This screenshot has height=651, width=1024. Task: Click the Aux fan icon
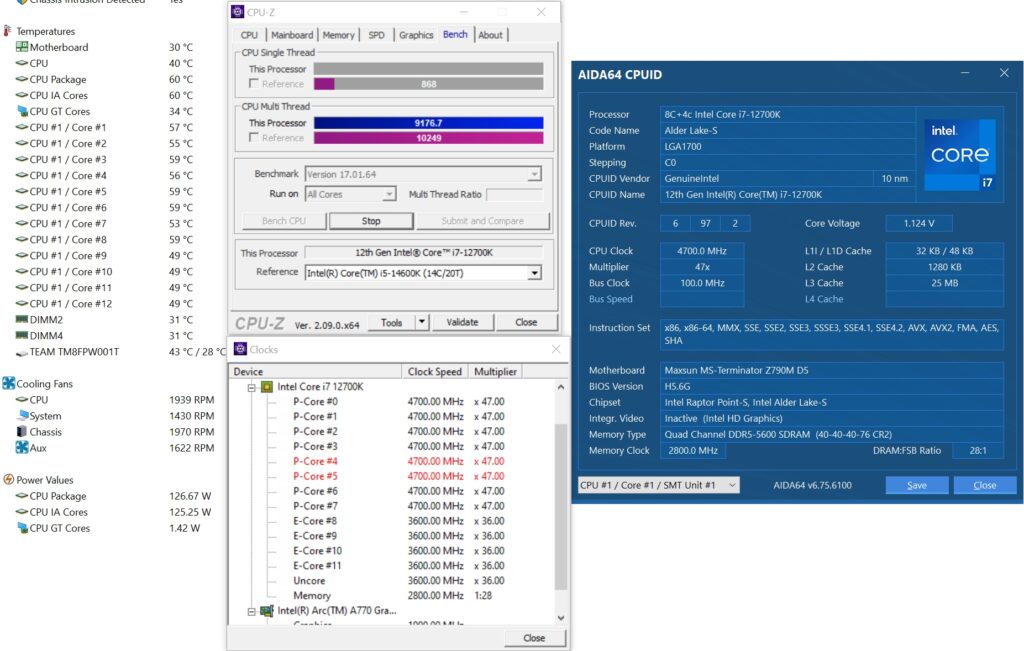pos(22,447)
